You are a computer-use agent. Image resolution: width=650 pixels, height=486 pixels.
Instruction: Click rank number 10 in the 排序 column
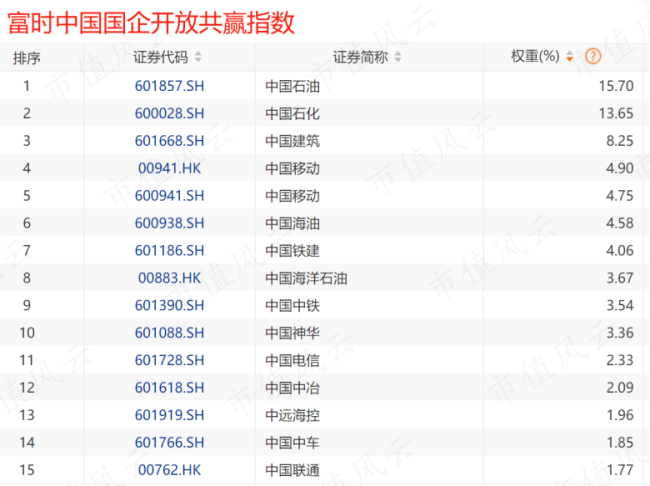pyautogui.click(x=27, y=333)
